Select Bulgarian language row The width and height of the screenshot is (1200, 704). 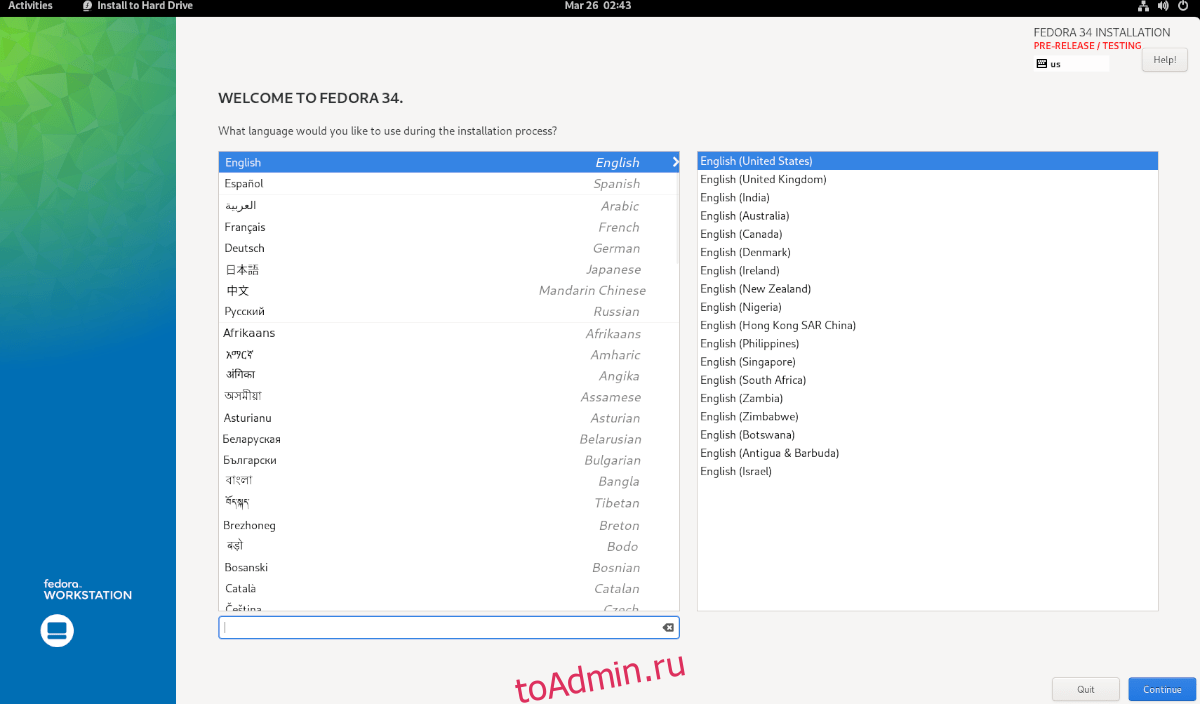(x=448, y=460)
